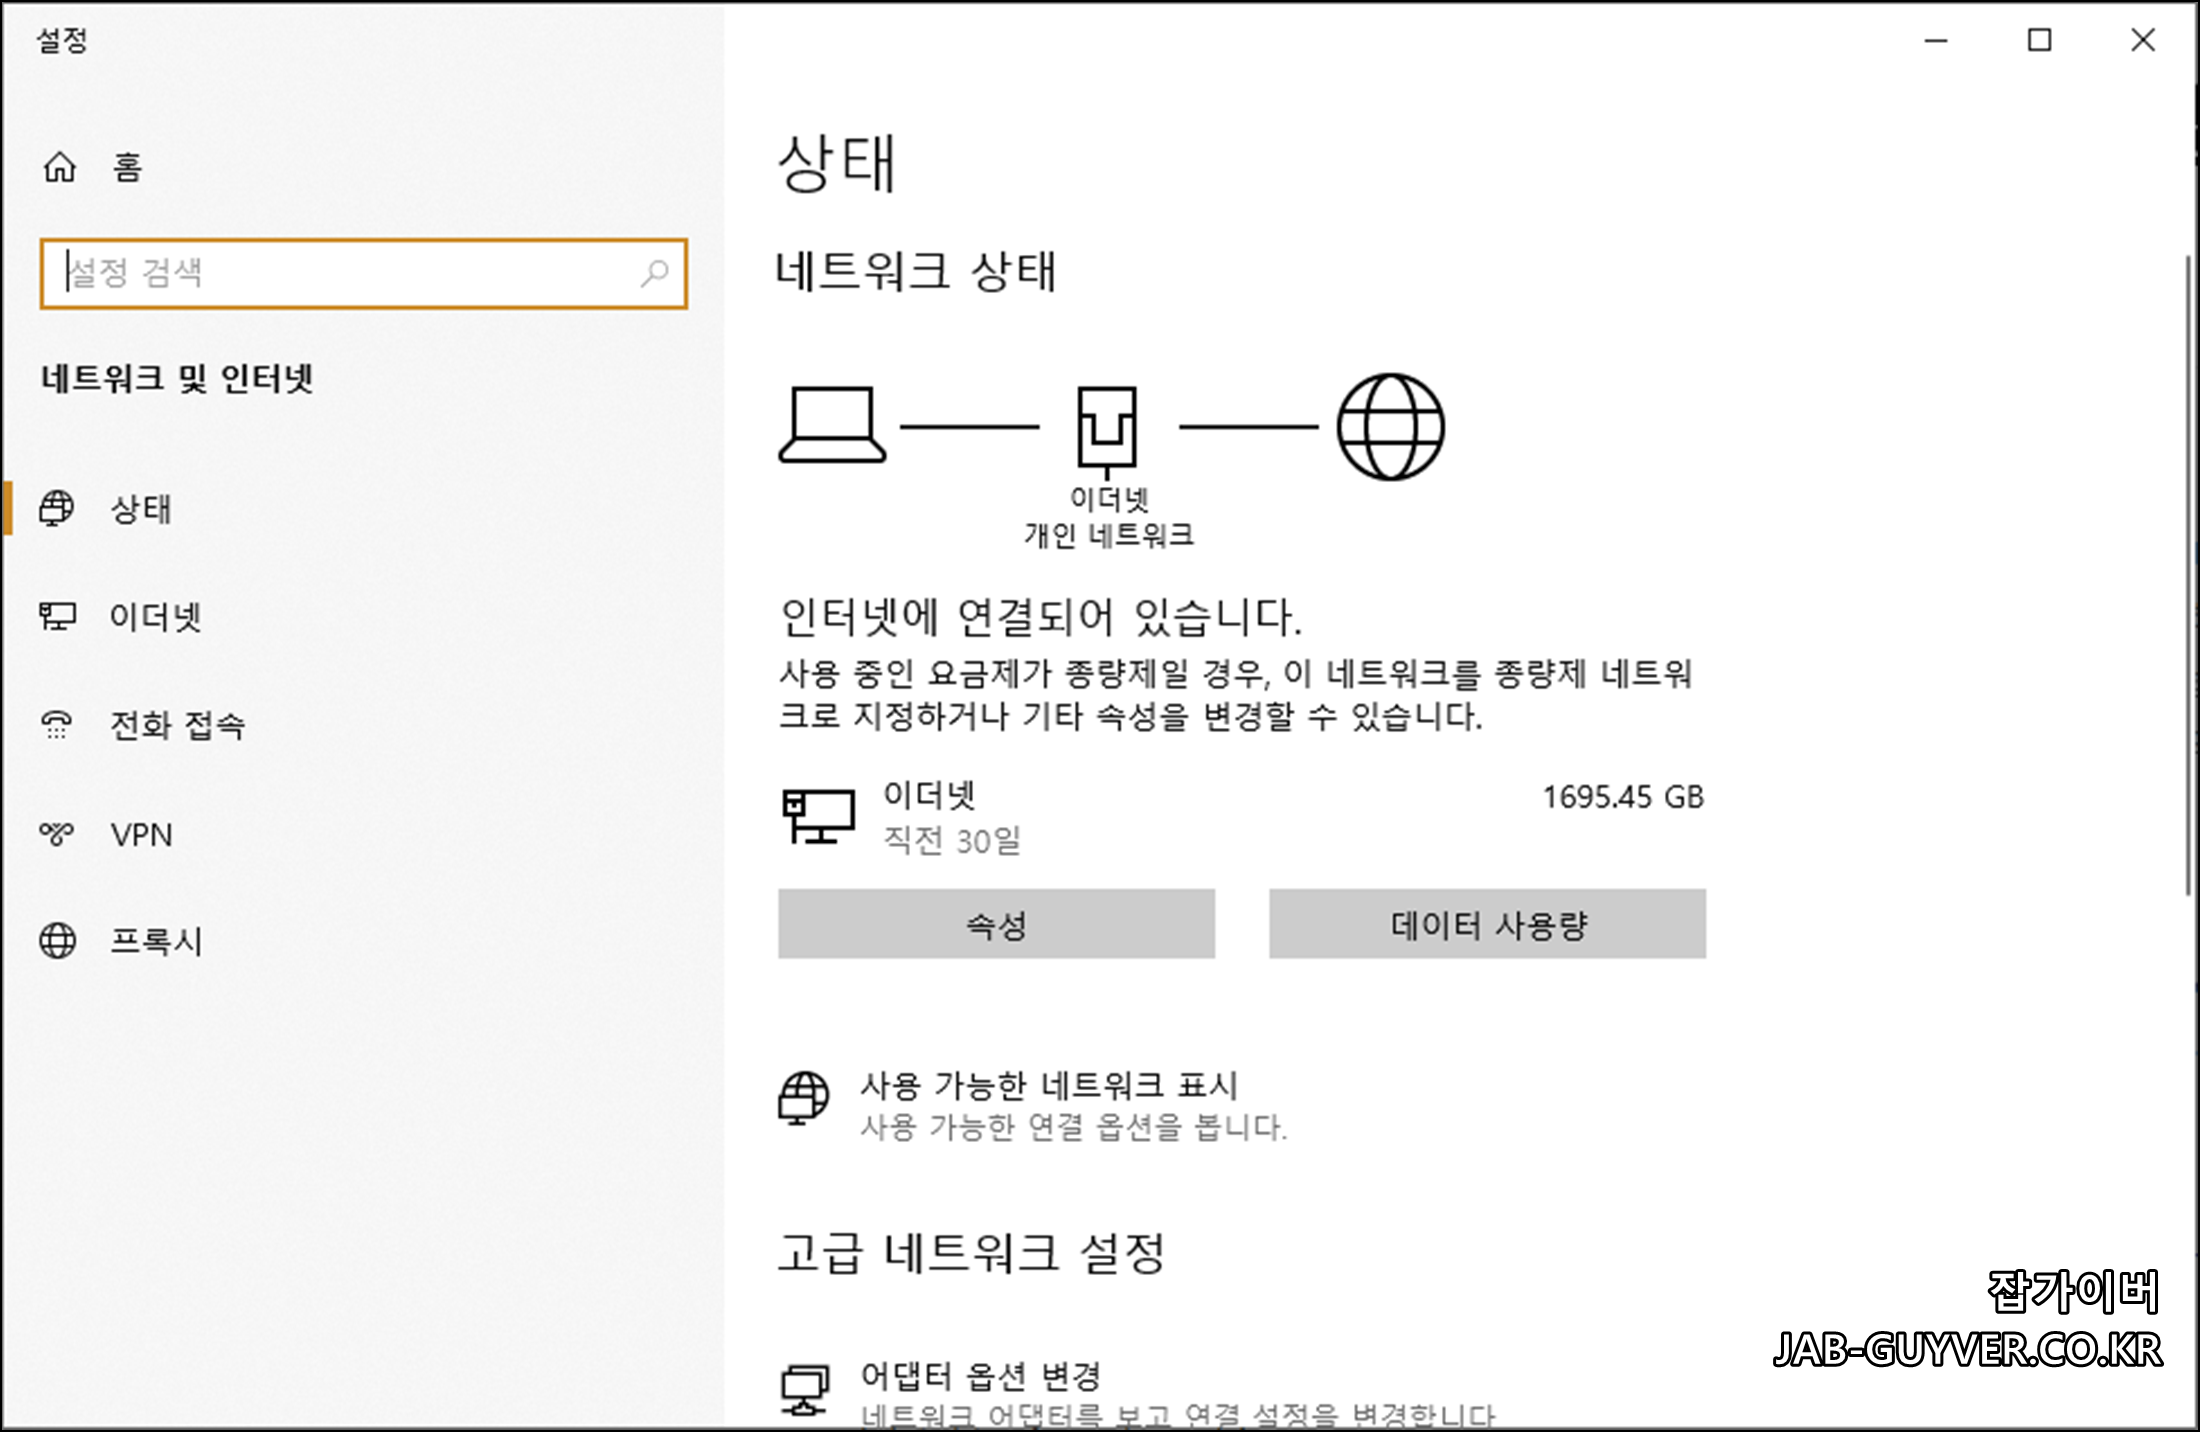Click the 어댑터 옵션 변경 monitor icon
Screen dimensions: 2200x1432
tap(805, 1390)
